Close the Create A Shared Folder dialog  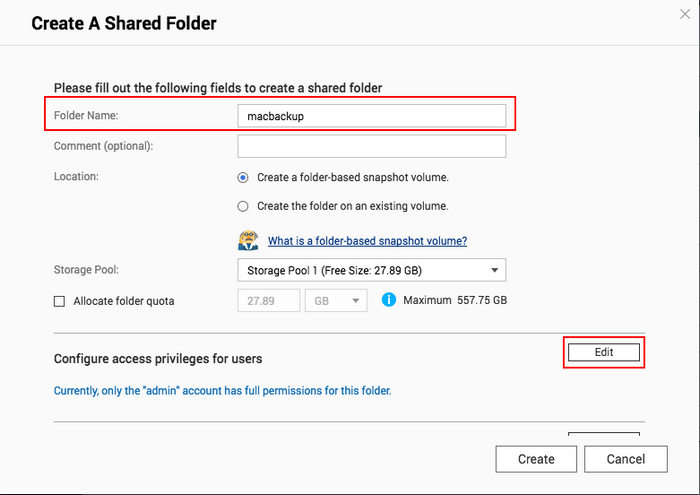point(685,14)
